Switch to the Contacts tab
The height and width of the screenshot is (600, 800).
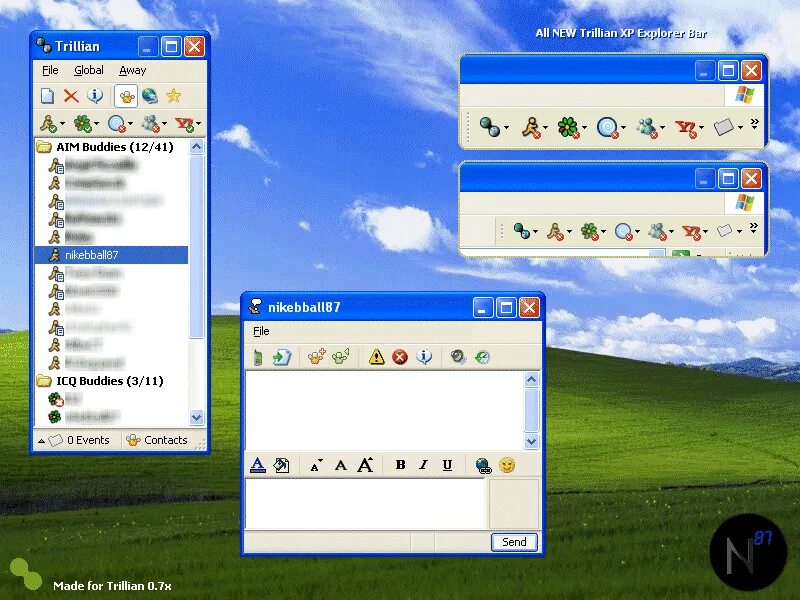coord(157,440)
